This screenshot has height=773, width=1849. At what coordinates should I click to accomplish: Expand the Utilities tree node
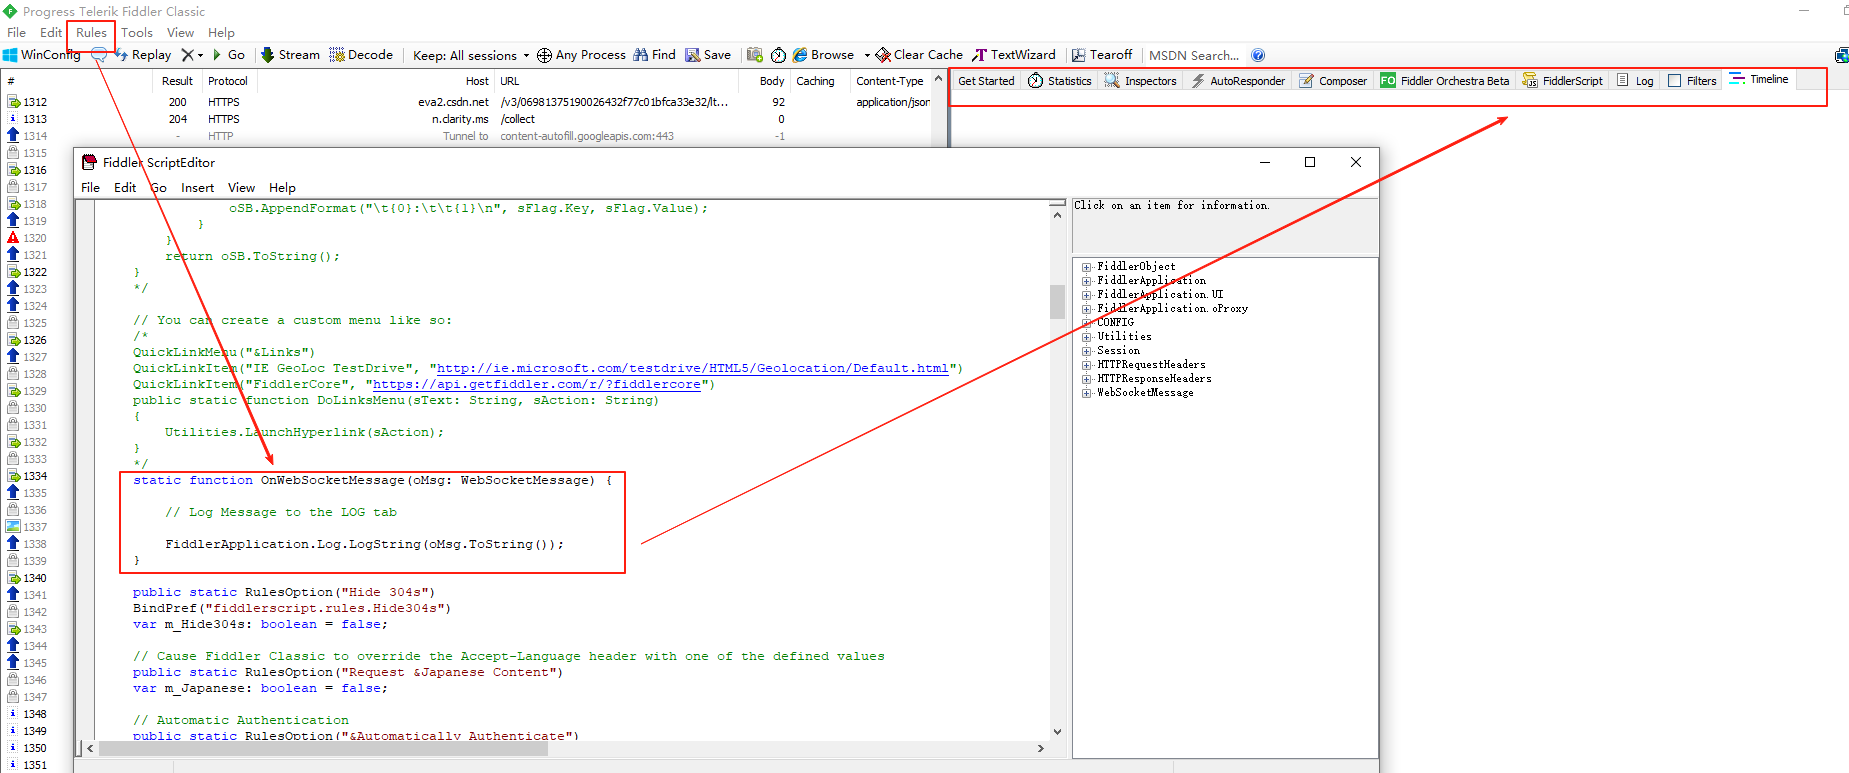point(1086,337)
